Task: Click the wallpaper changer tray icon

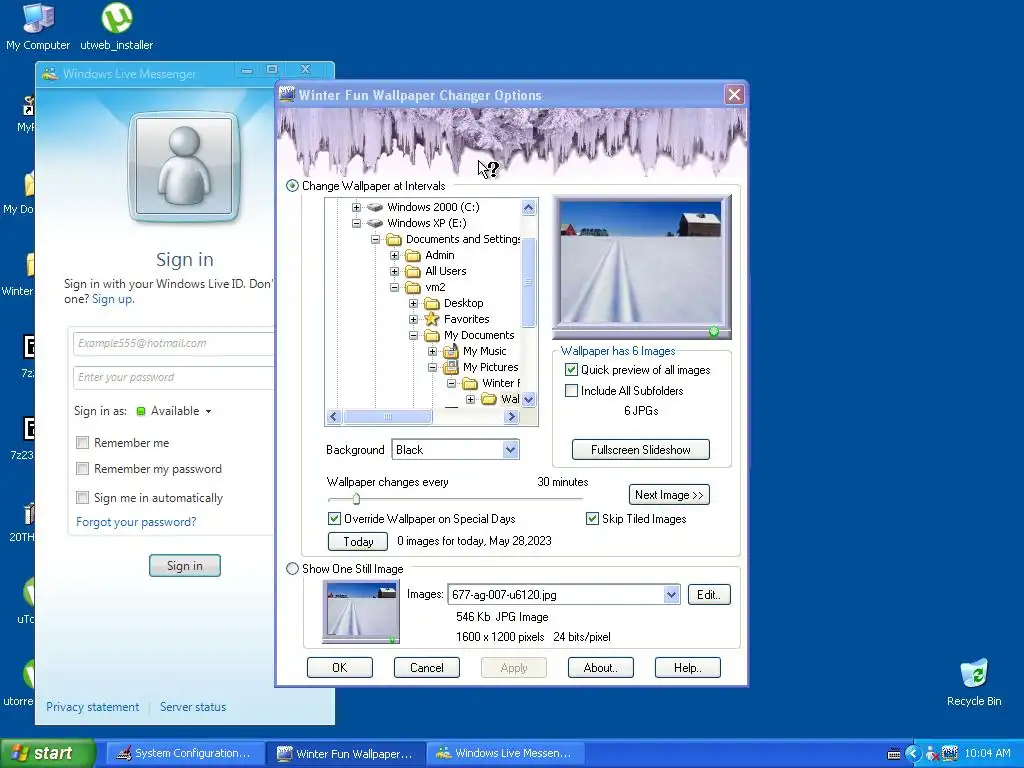Action: tap(950, 754)
